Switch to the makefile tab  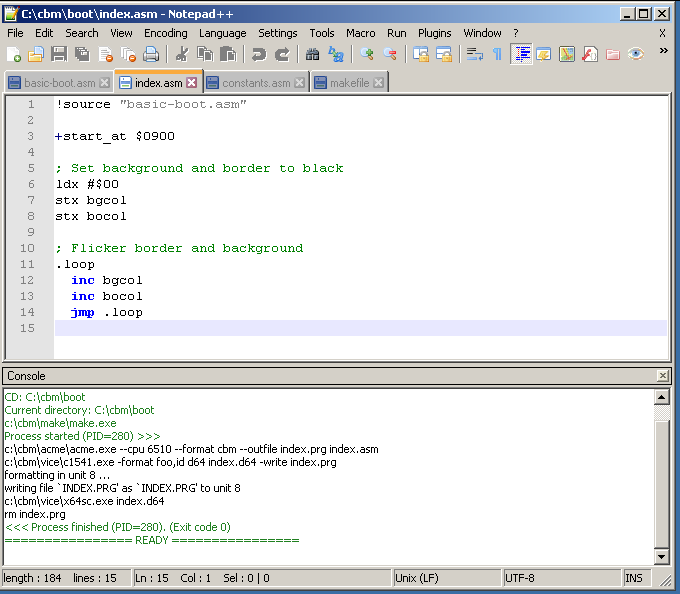click(349, 83)
